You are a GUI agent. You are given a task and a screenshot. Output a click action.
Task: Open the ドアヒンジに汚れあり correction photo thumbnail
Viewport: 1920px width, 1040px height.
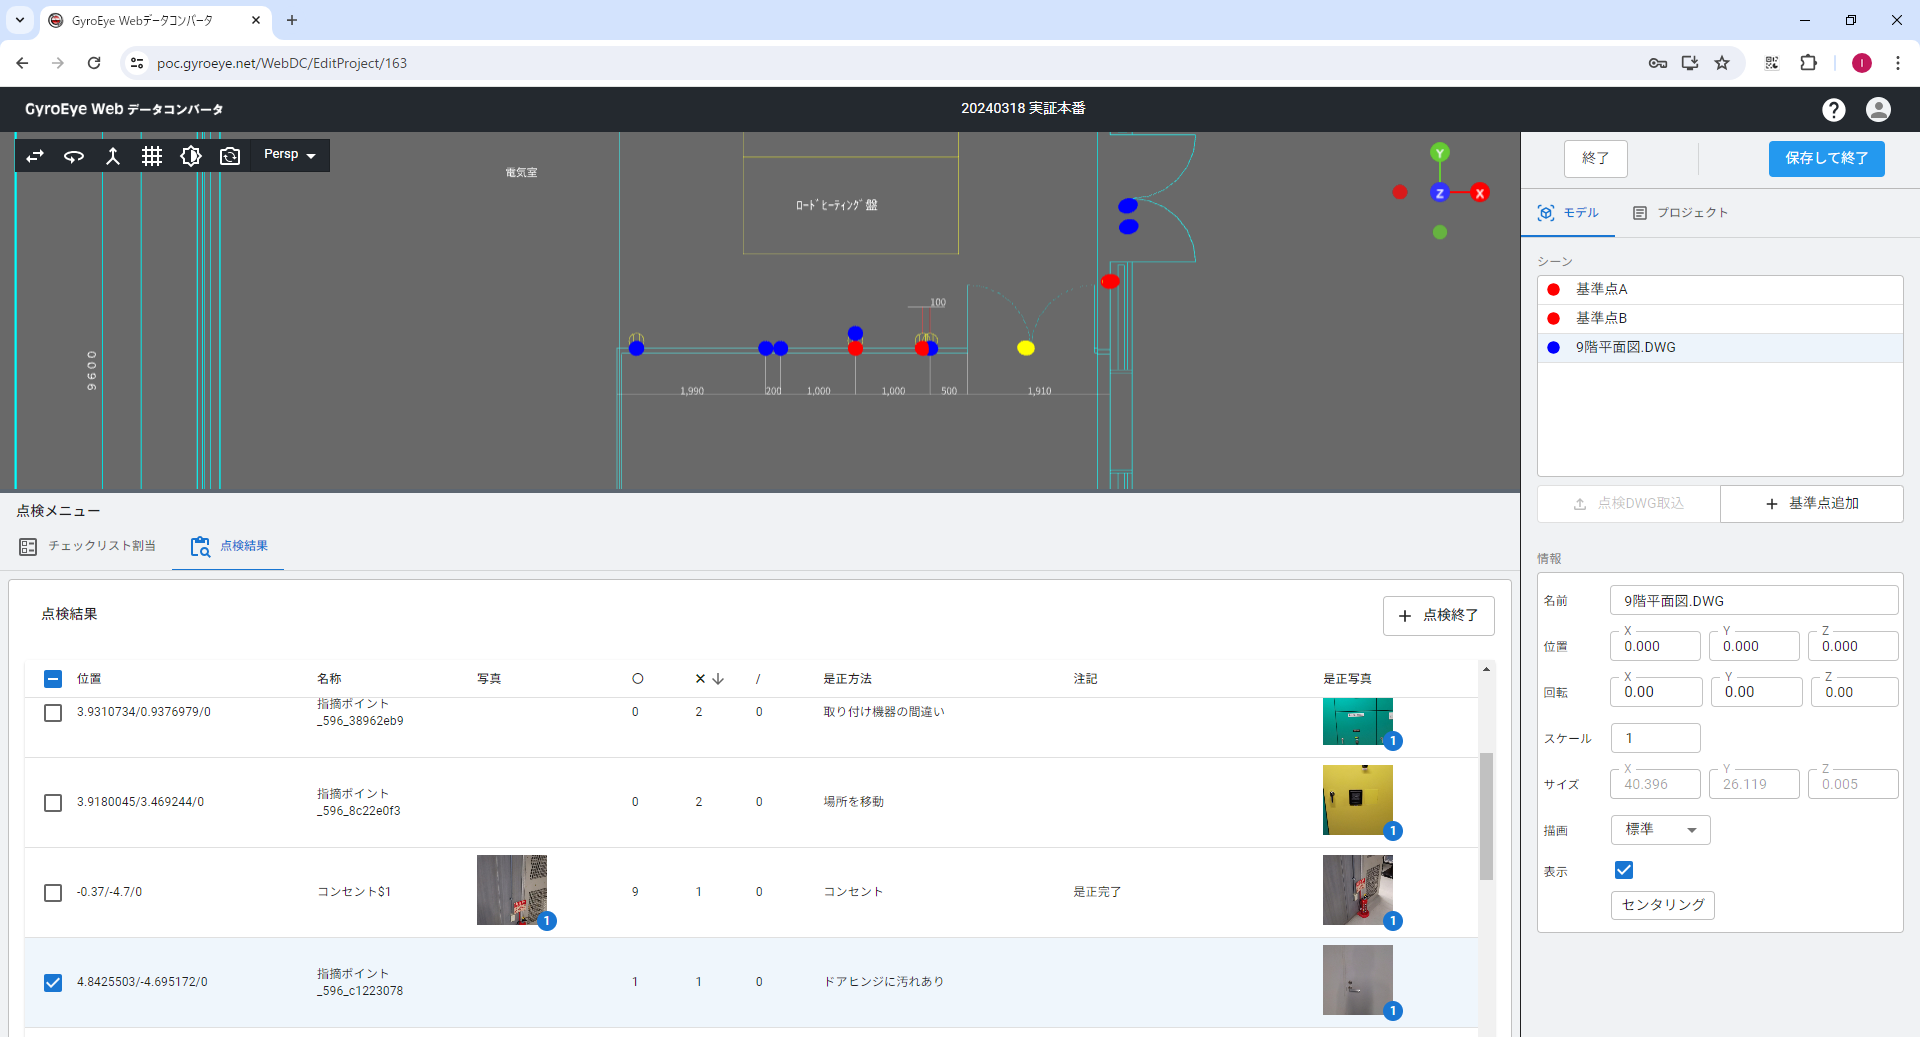click(x=1357, y=980)
